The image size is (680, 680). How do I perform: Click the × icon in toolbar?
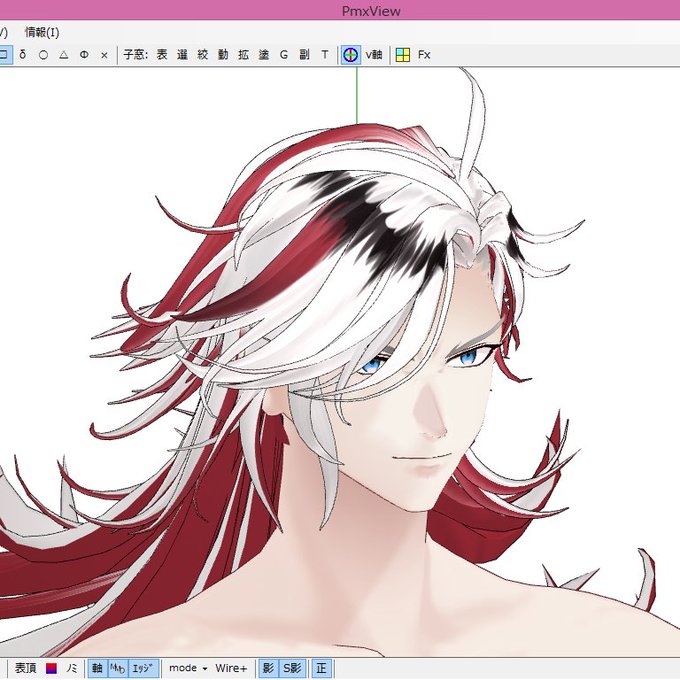click(x=104, y=55)
